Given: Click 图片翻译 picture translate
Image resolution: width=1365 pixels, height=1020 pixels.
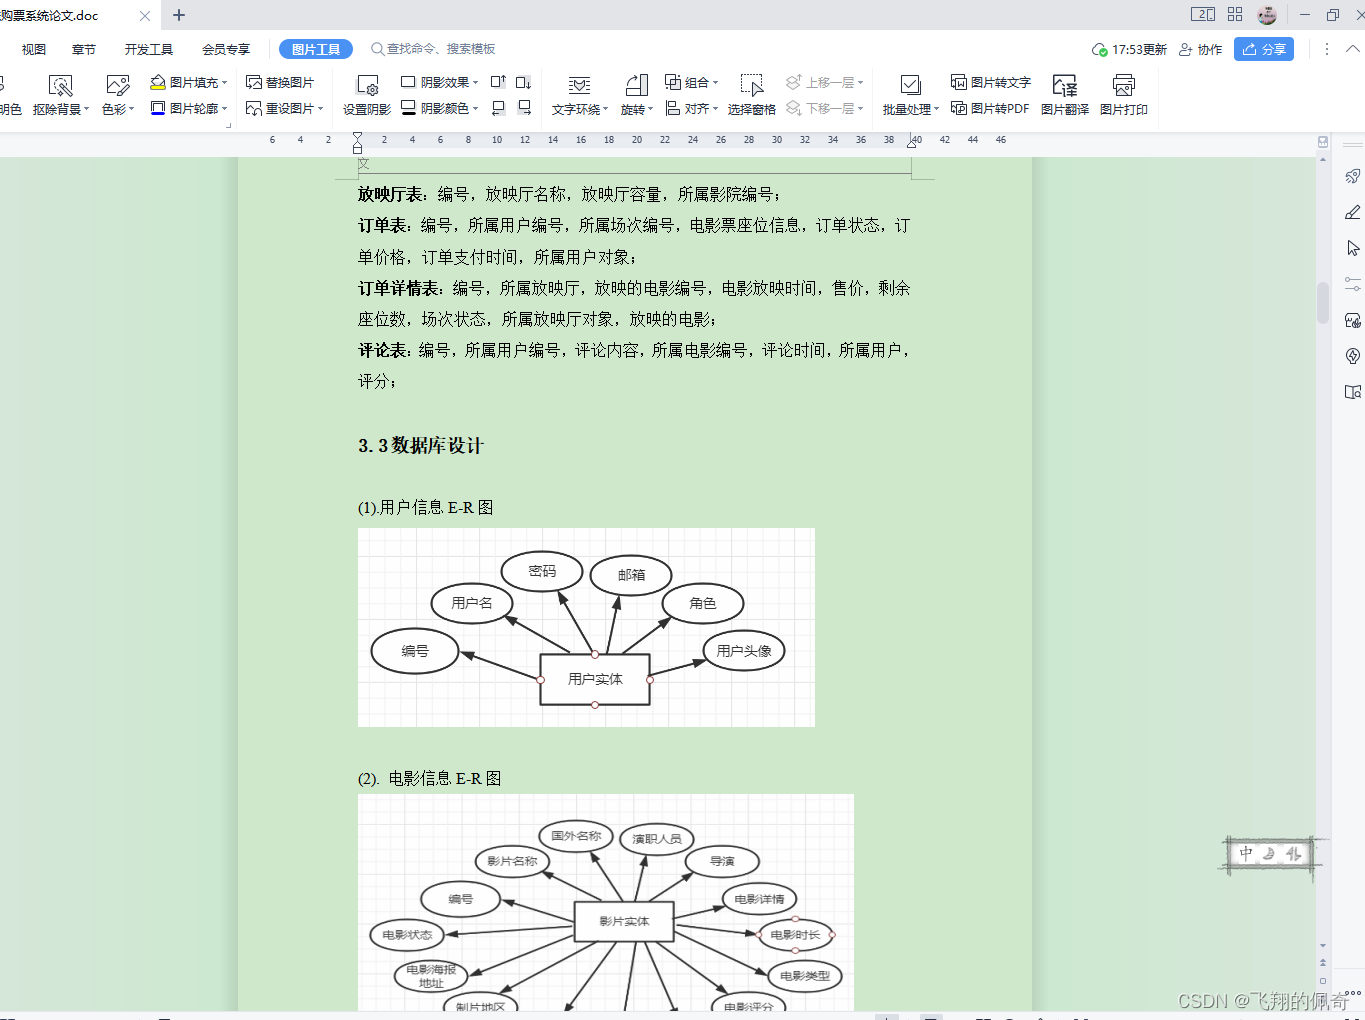Looking at the screenshot, I should coord(1065,96).
